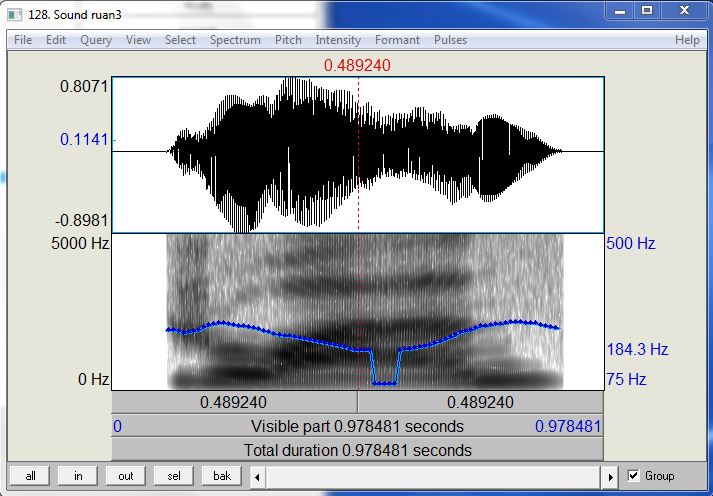The height and width of the screenshot is (496, 713).
Task: Open the Intensity menu
Action: [x=338, y=40]
